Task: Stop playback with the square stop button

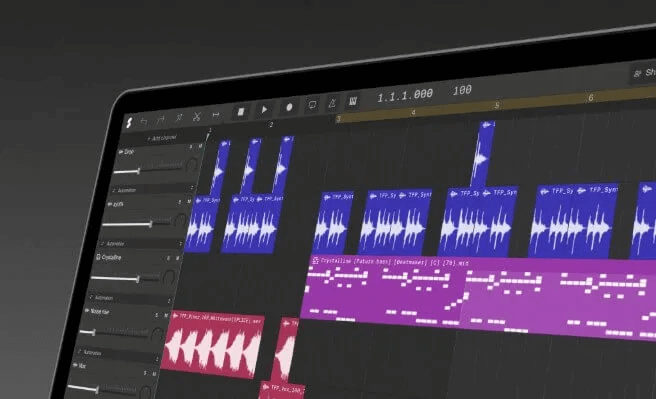Action: coord(241,112)
